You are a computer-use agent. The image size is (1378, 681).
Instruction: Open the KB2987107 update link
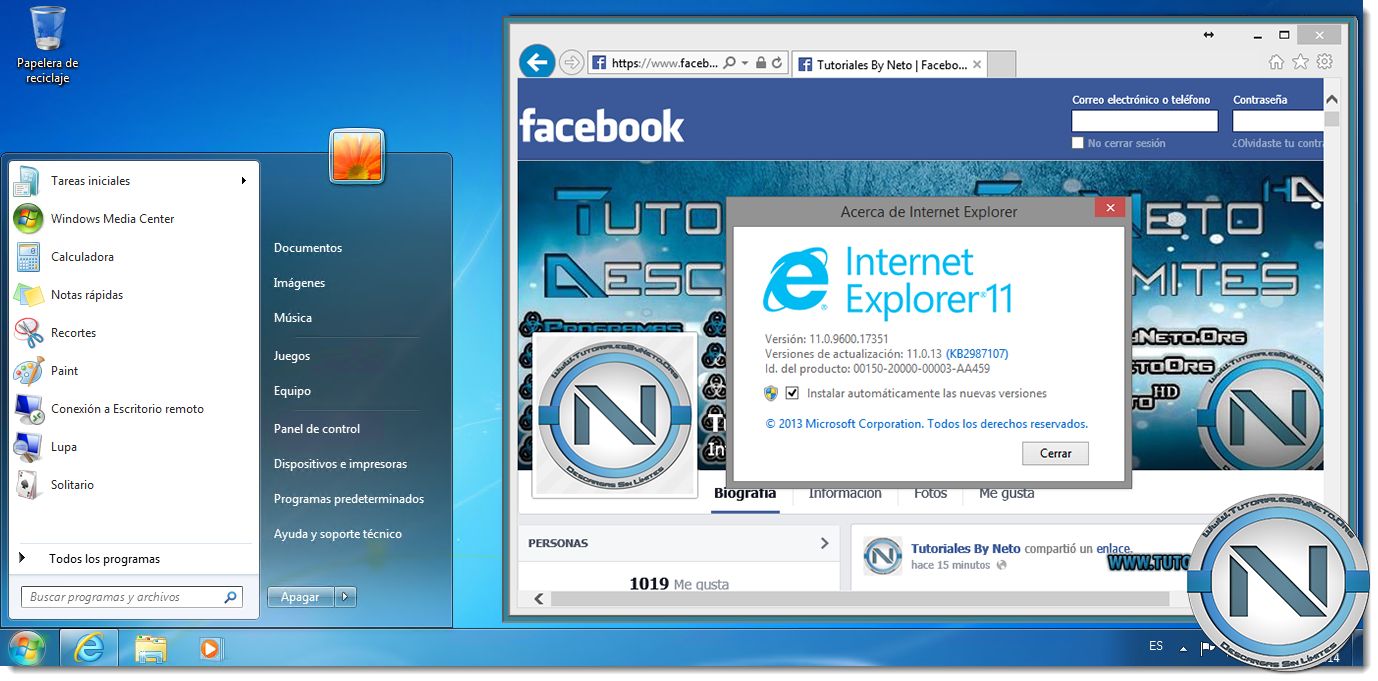point(977,354)
